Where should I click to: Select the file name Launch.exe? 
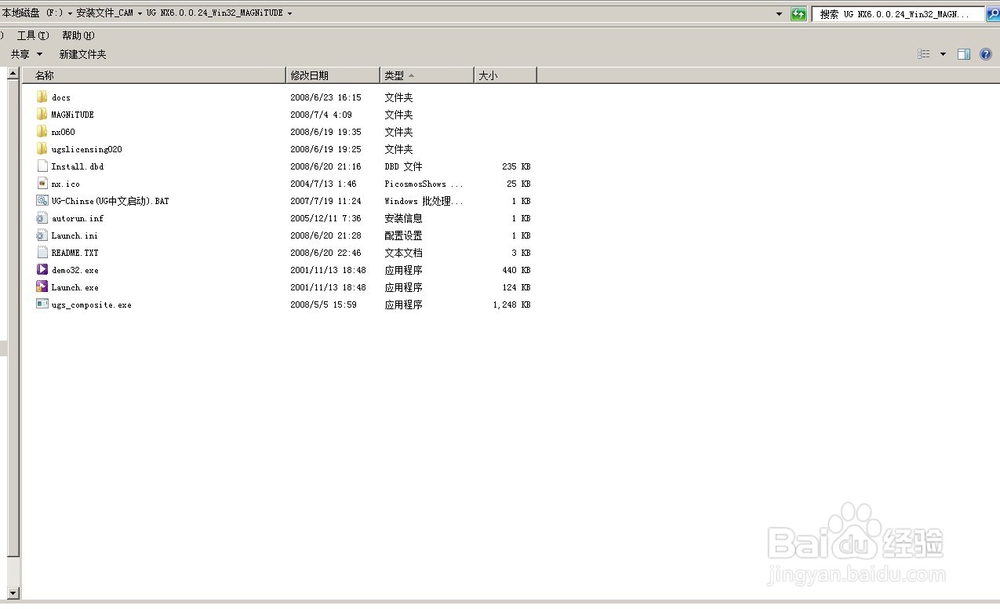pyautogui.click(x=75, y=288)
